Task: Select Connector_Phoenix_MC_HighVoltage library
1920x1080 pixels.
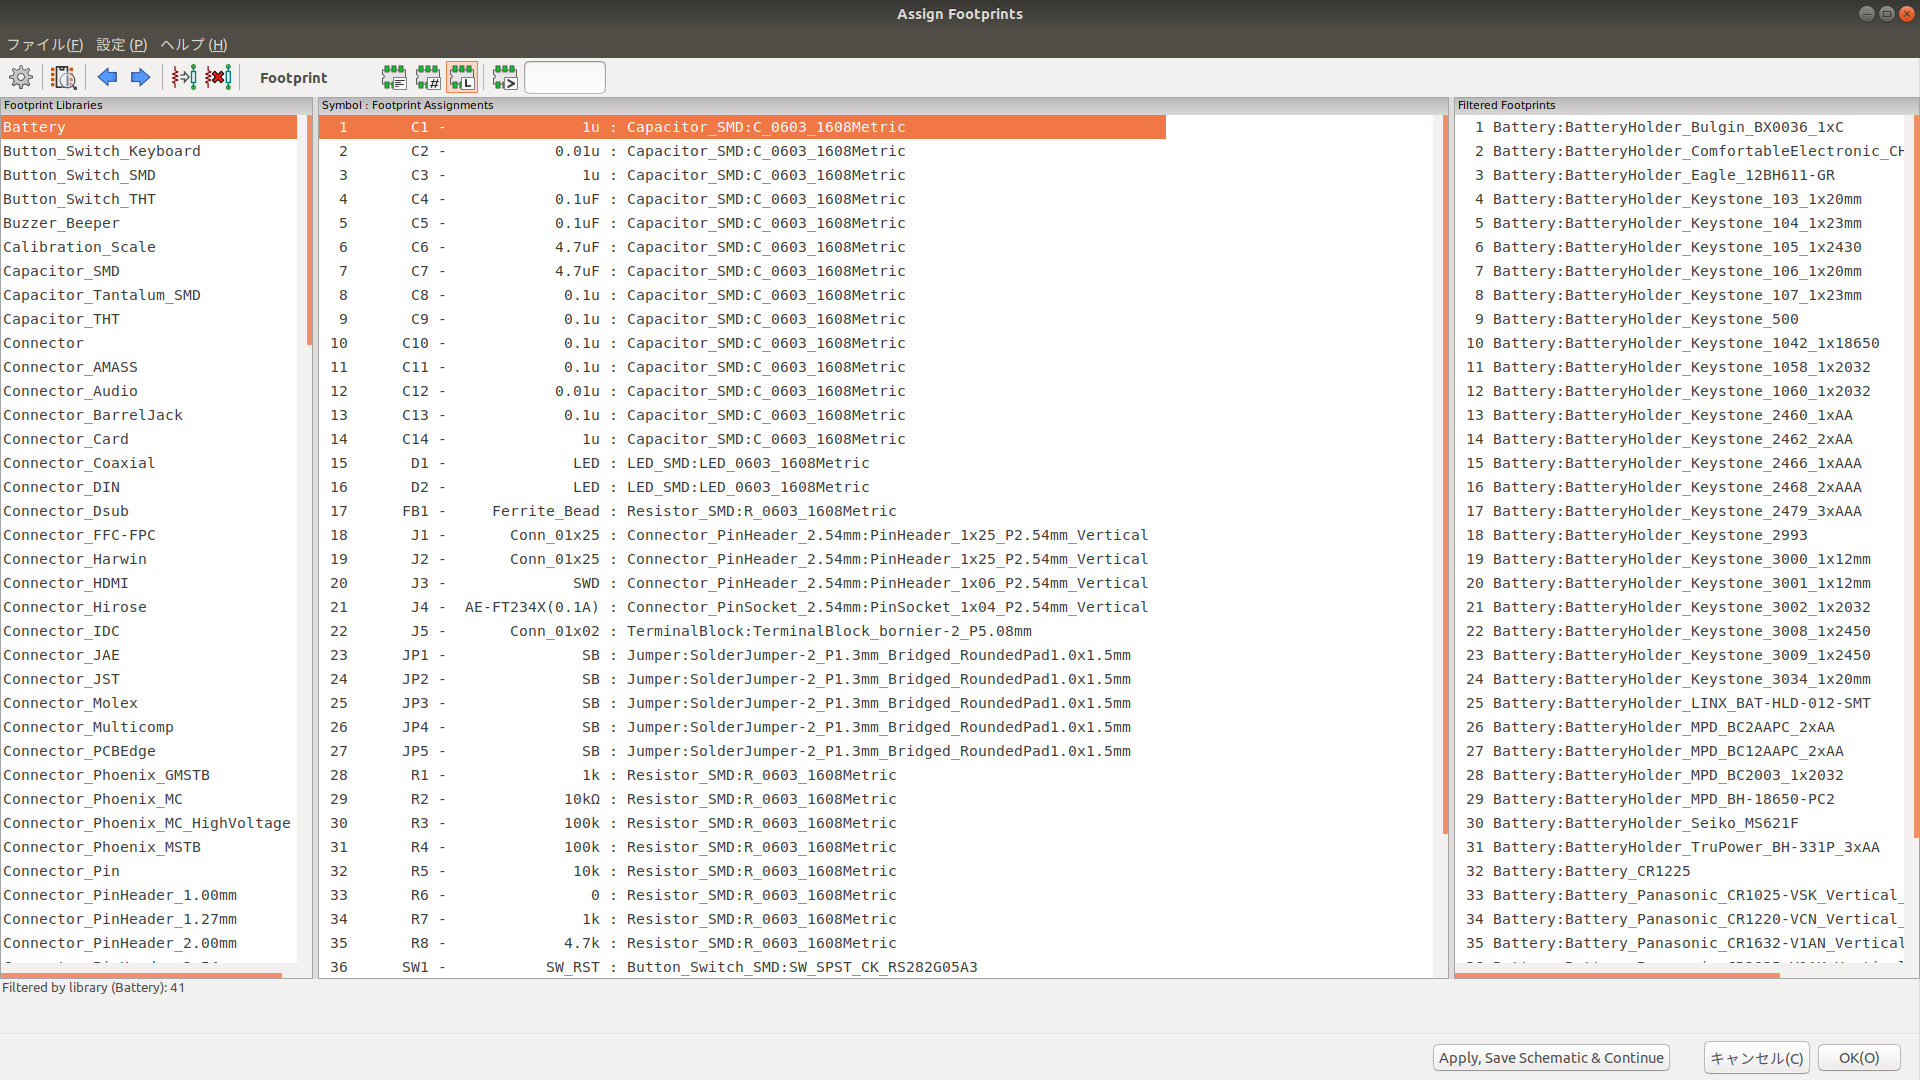Action: pos(148,823)
